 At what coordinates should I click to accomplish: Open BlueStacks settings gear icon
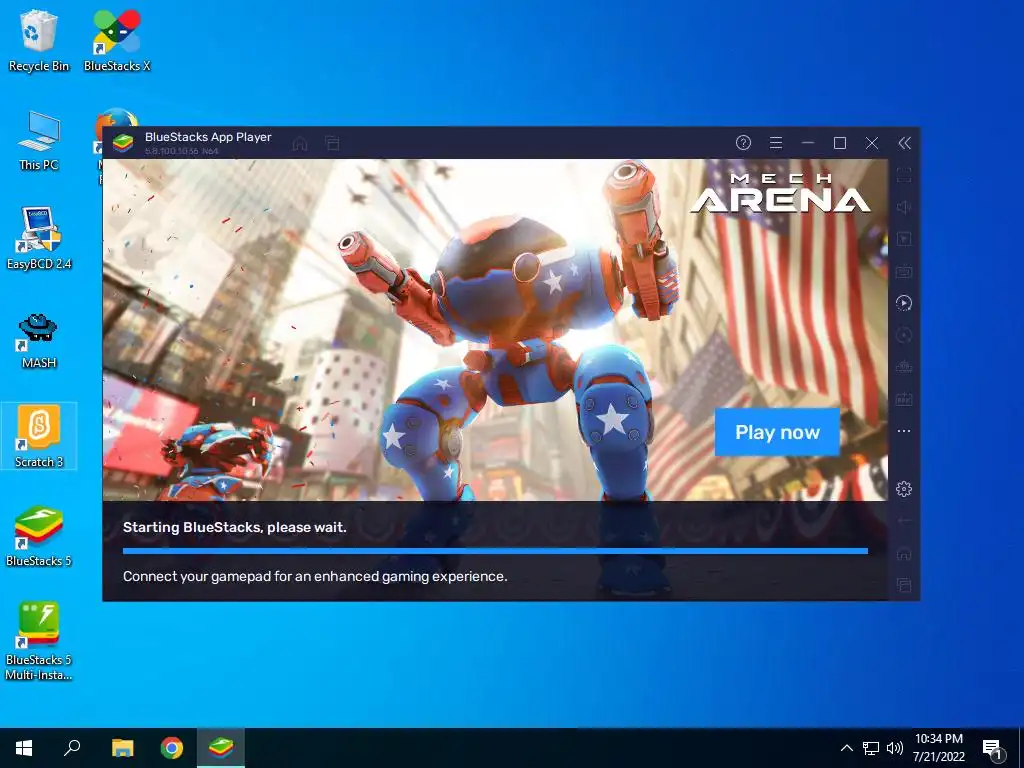tap(904, 488)
